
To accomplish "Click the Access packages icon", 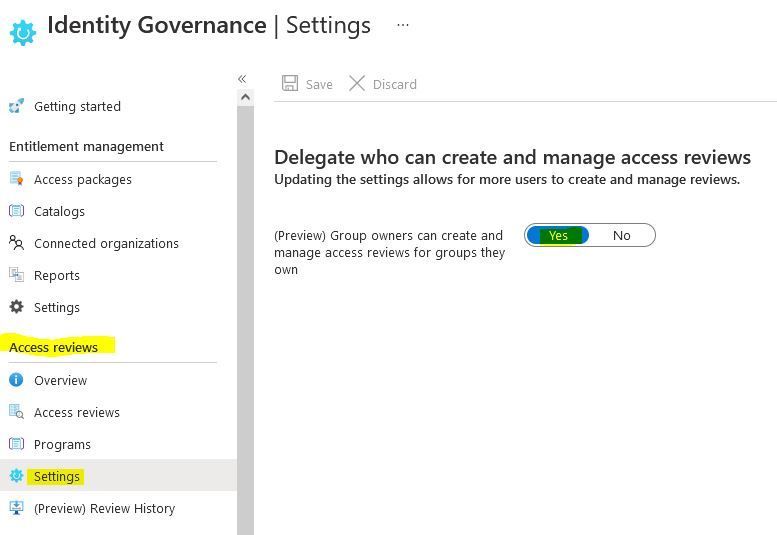I will coord(16,178).
